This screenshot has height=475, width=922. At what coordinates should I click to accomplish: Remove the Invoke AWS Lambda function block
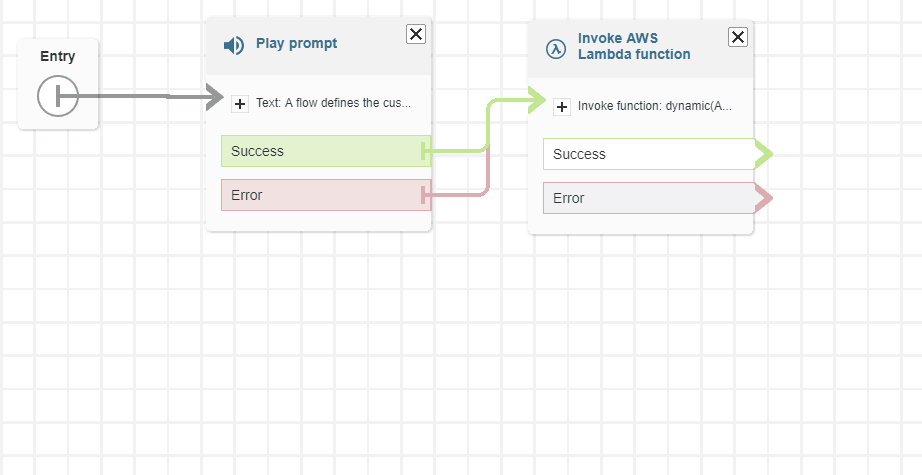[738, 37]
